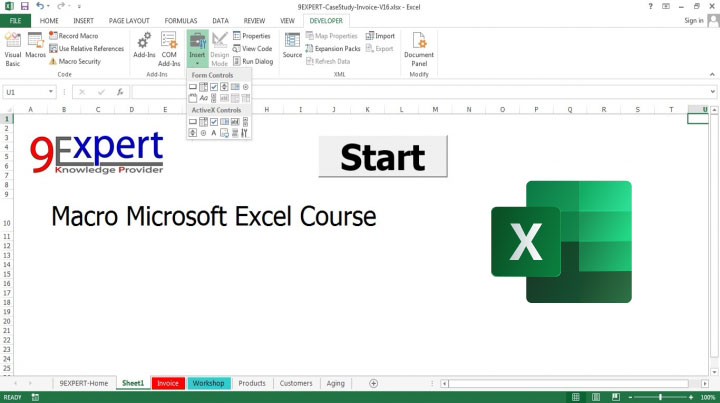The height and width of the screenshot is (403, 720).
Task: Add a new sheet
Action: click(x=373, y=383)
